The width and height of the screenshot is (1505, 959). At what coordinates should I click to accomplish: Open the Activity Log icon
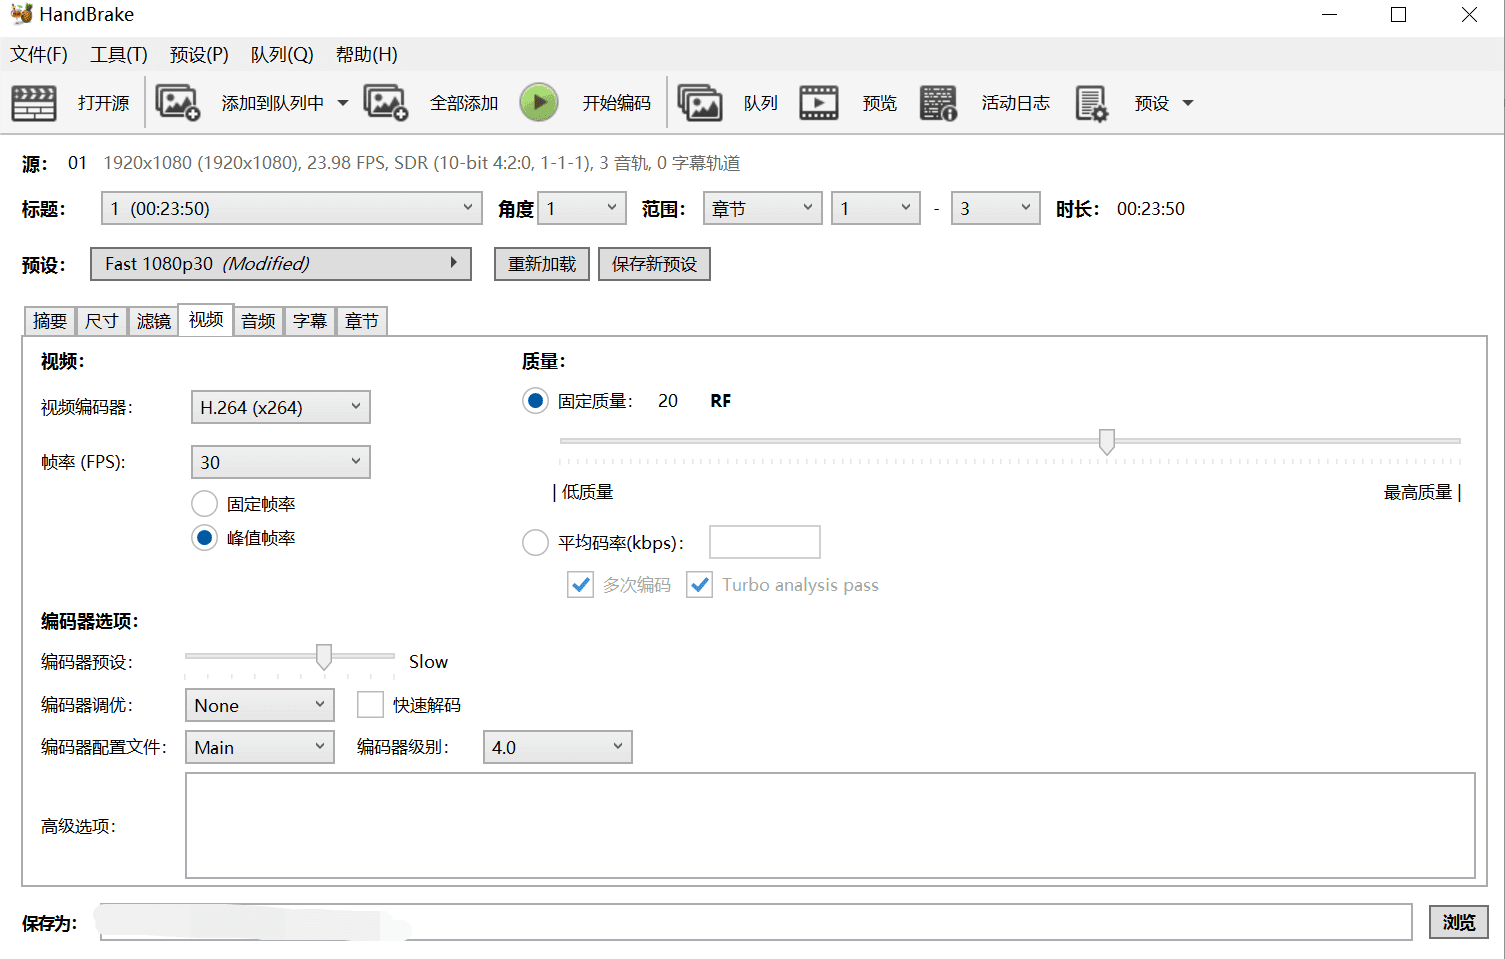938,103
